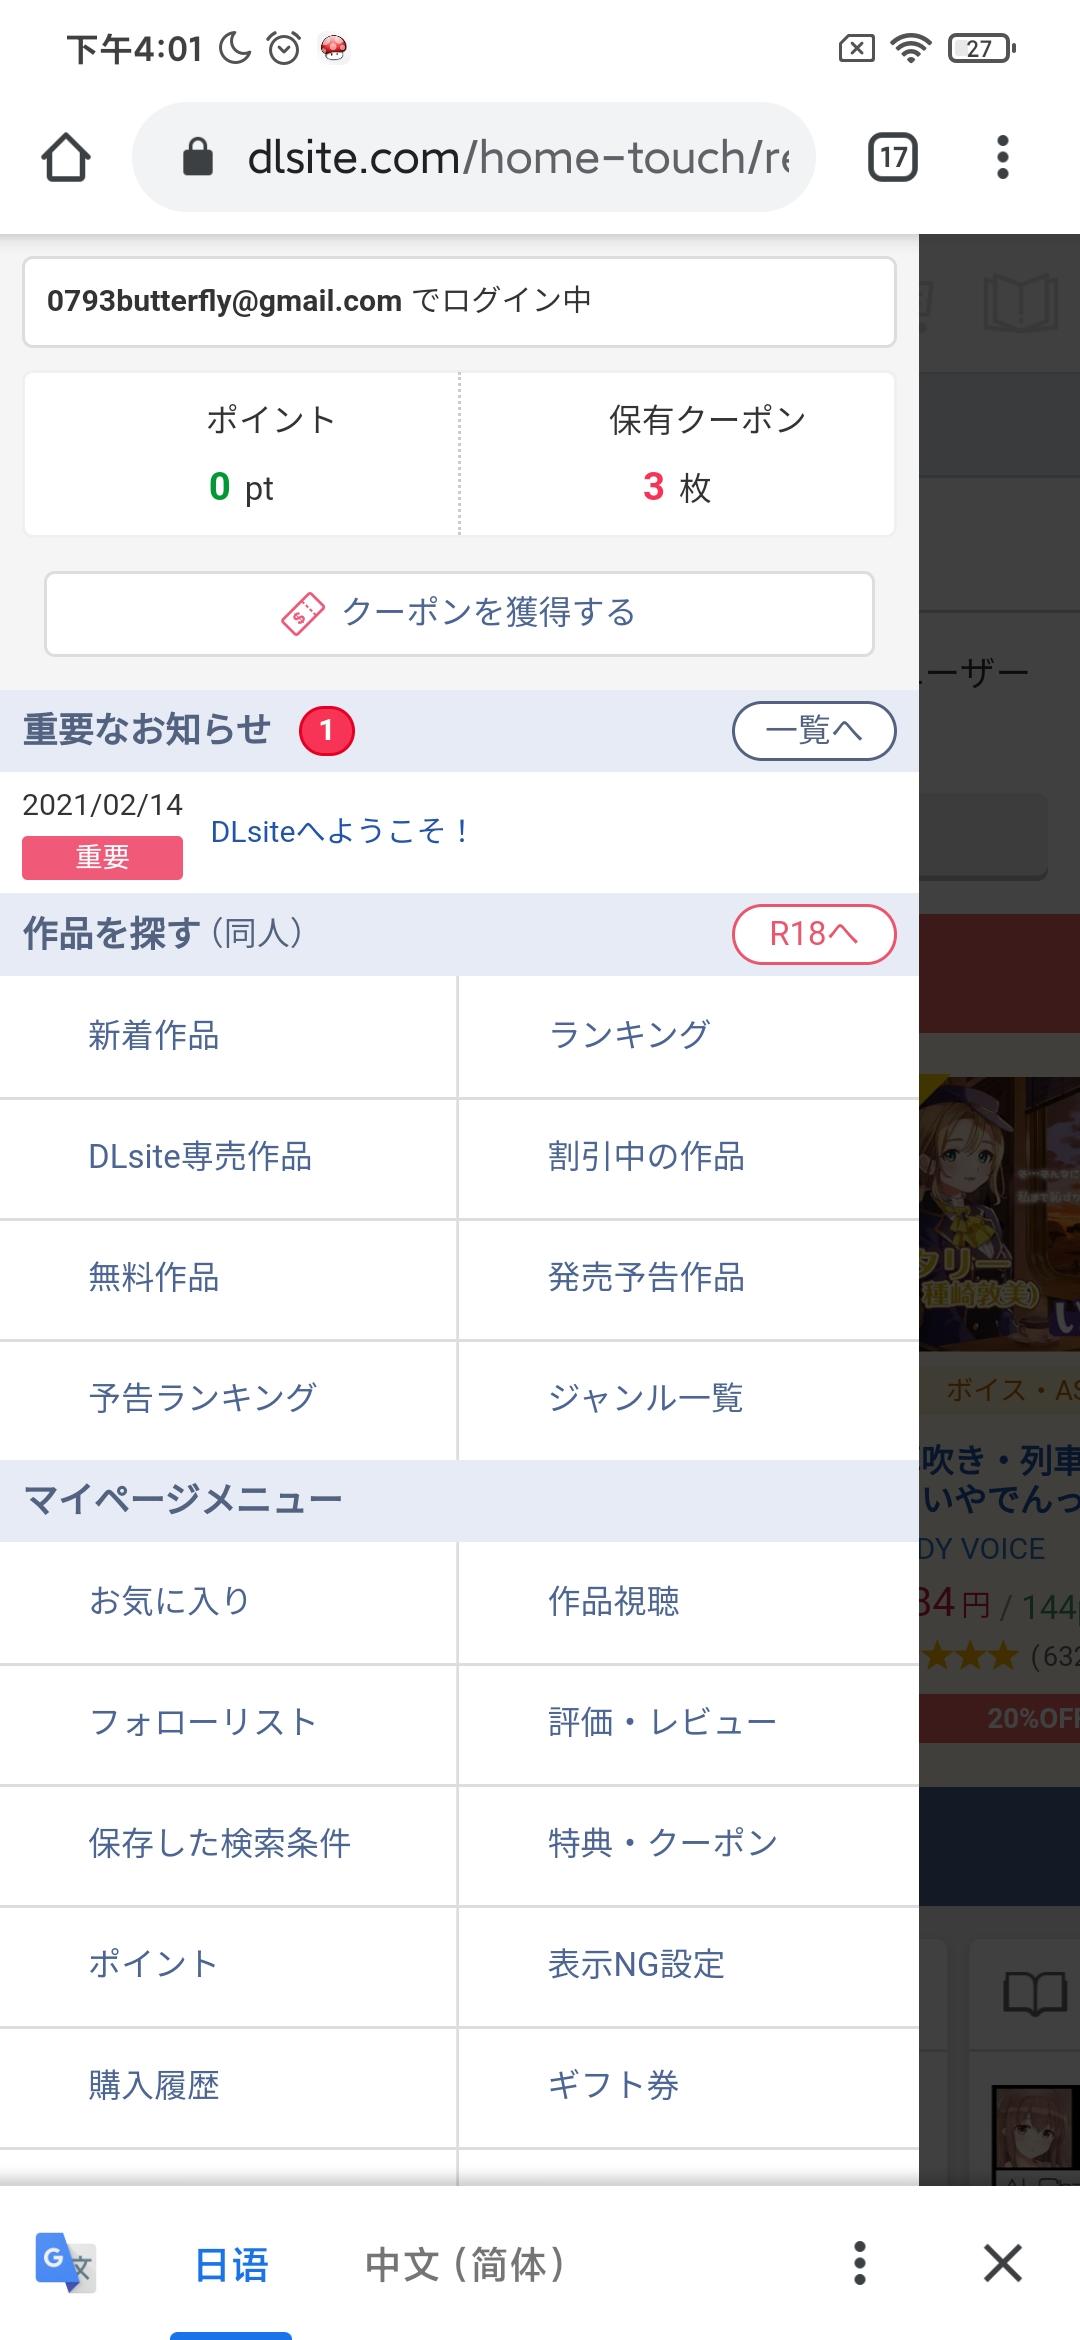The height and width of the screenshot is (2340, 1080).
Task: Switch to R18 section via R18へ
Action: pos(813,934)
